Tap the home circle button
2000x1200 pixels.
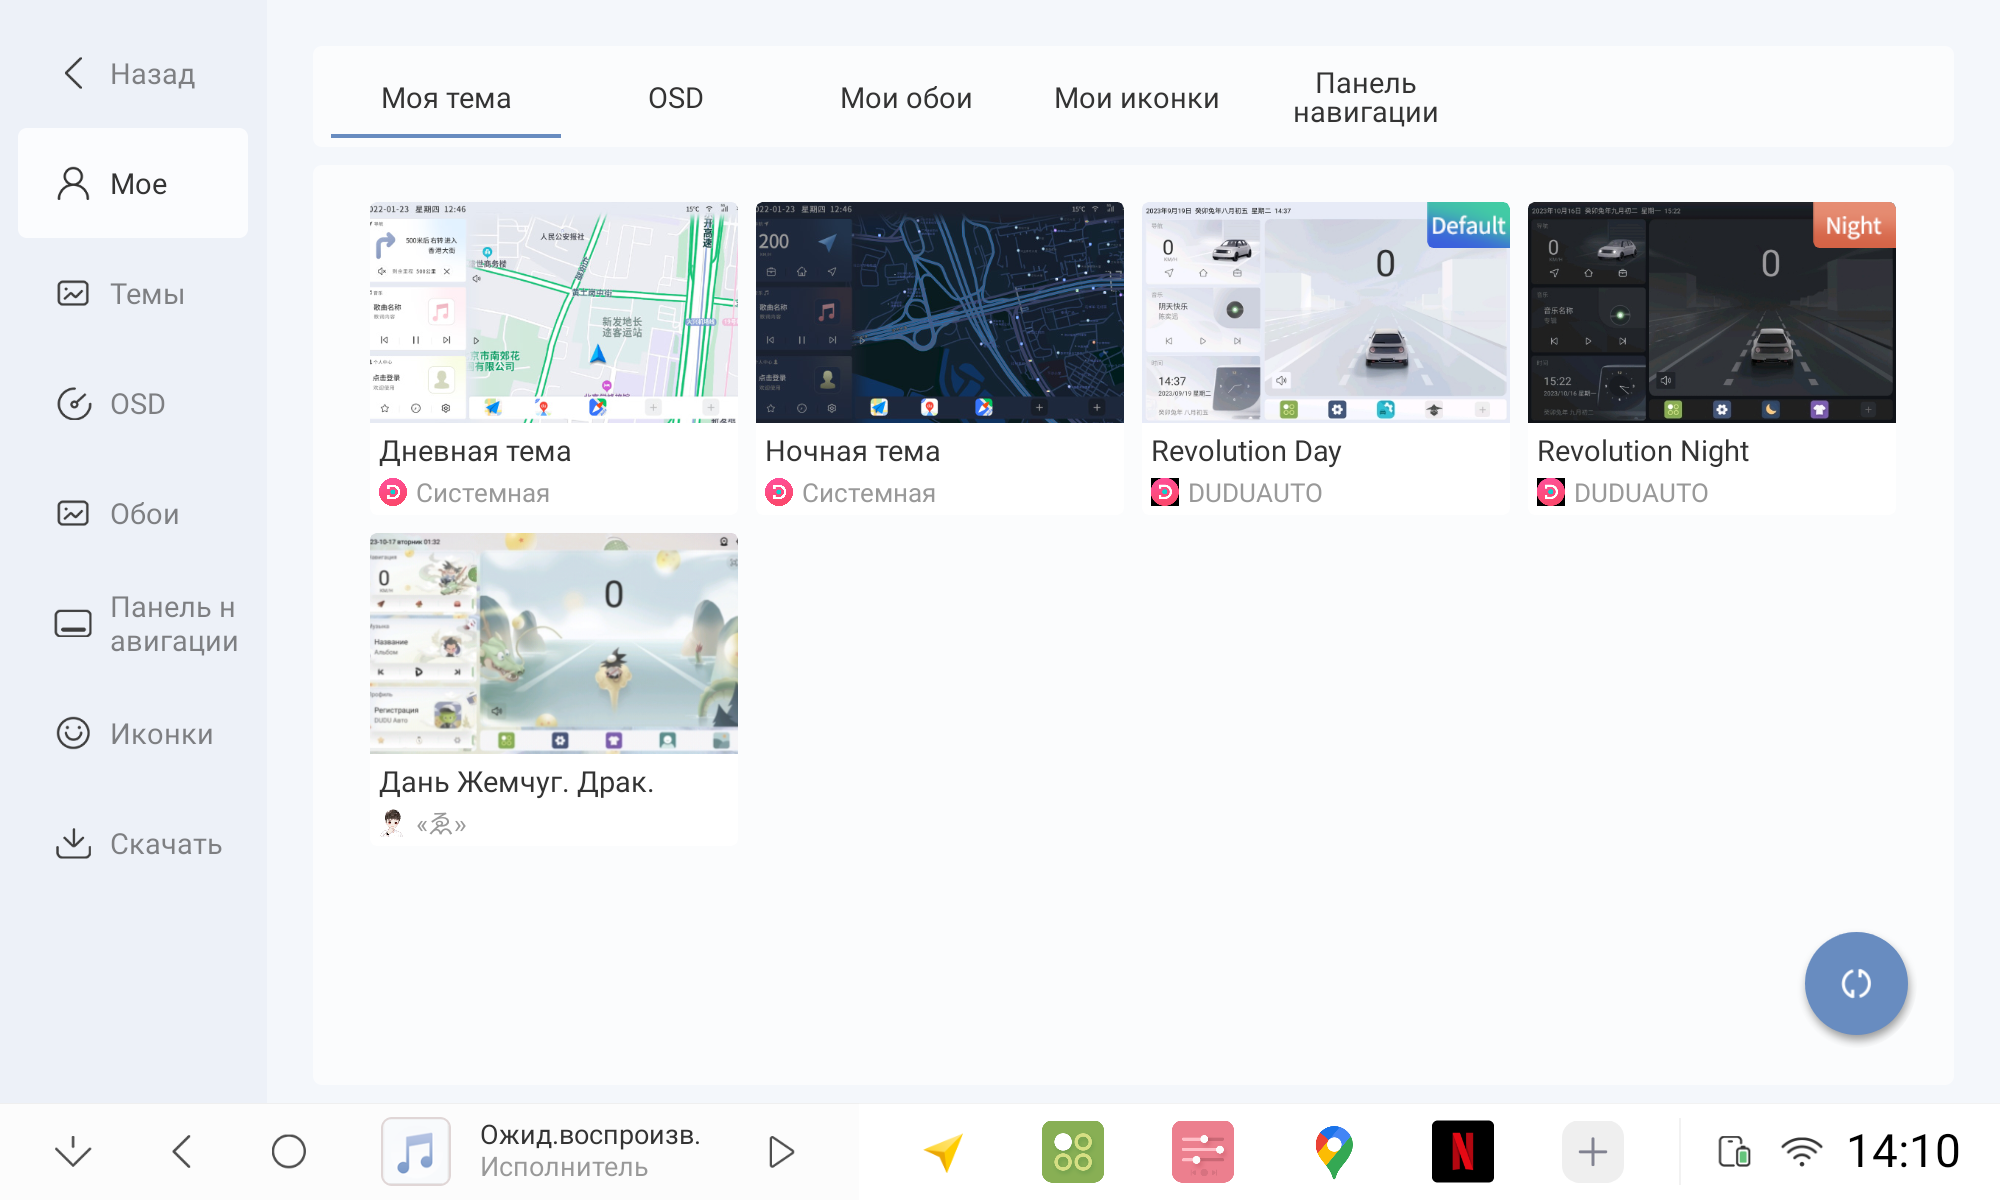pos(289,1151)
